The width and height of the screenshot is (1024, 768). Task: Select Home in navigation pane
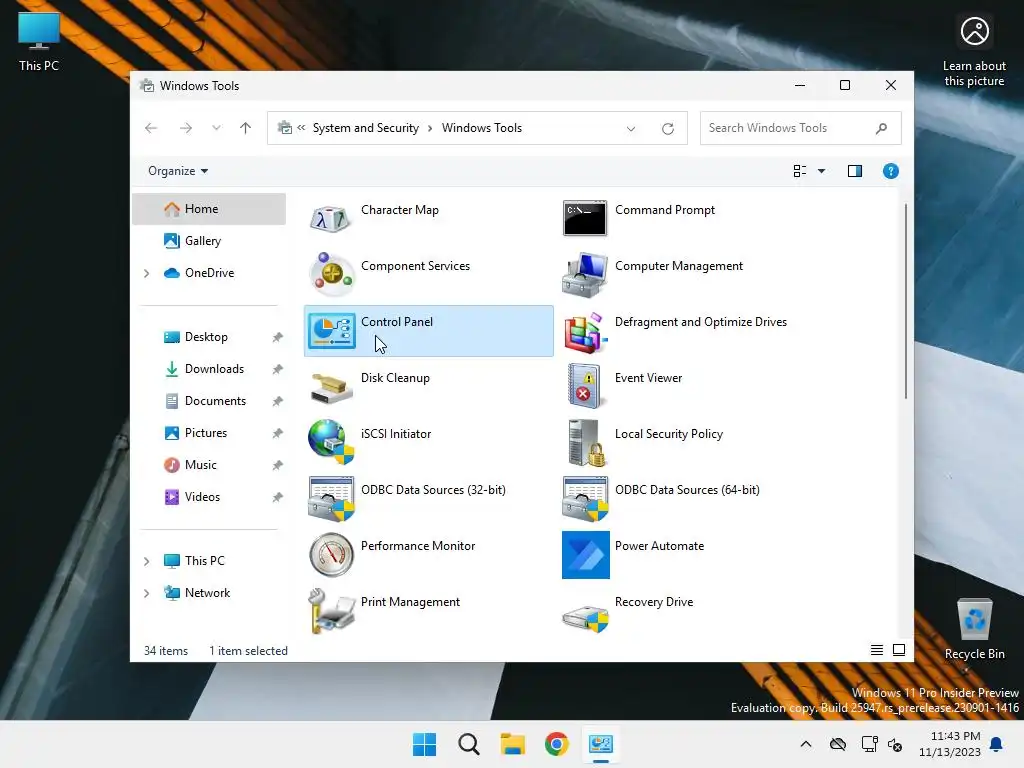[x=209, y=209]
